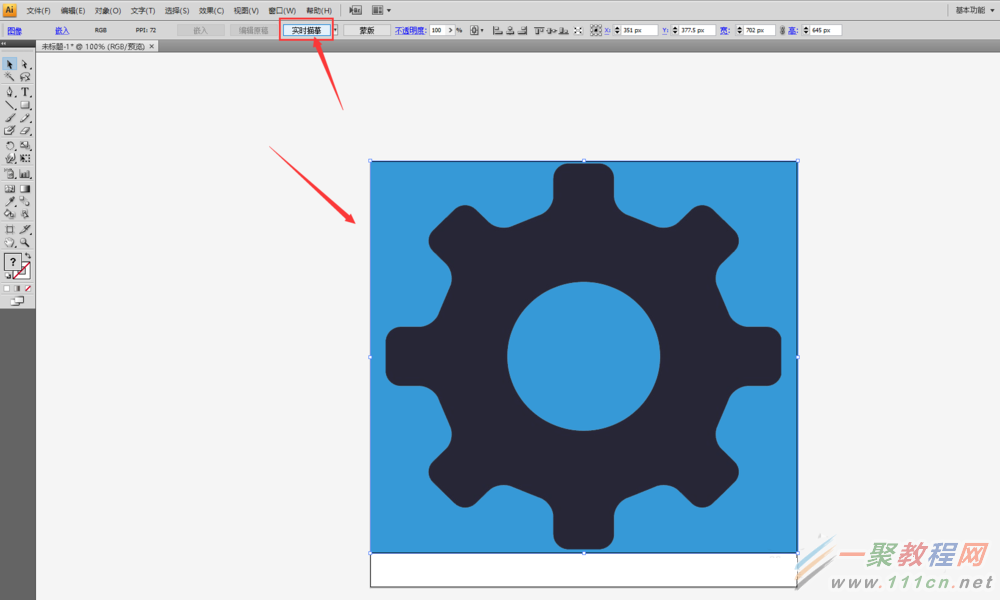Open the 对象(O) menu
This screenshot has height=600, width=1000.
pos(108,11)
